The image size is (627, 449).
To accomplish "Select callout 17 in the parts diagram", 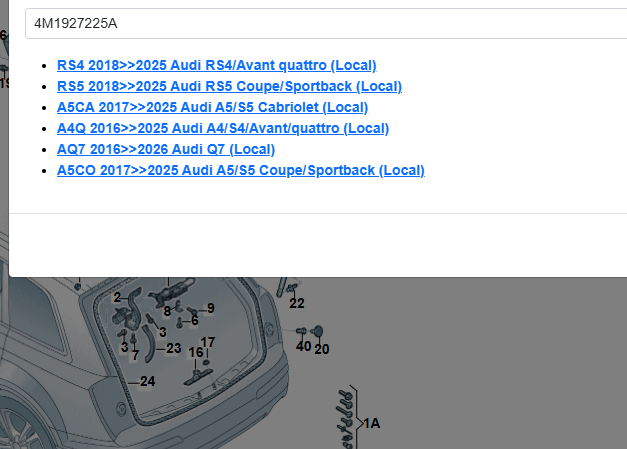I will point(208,342).
